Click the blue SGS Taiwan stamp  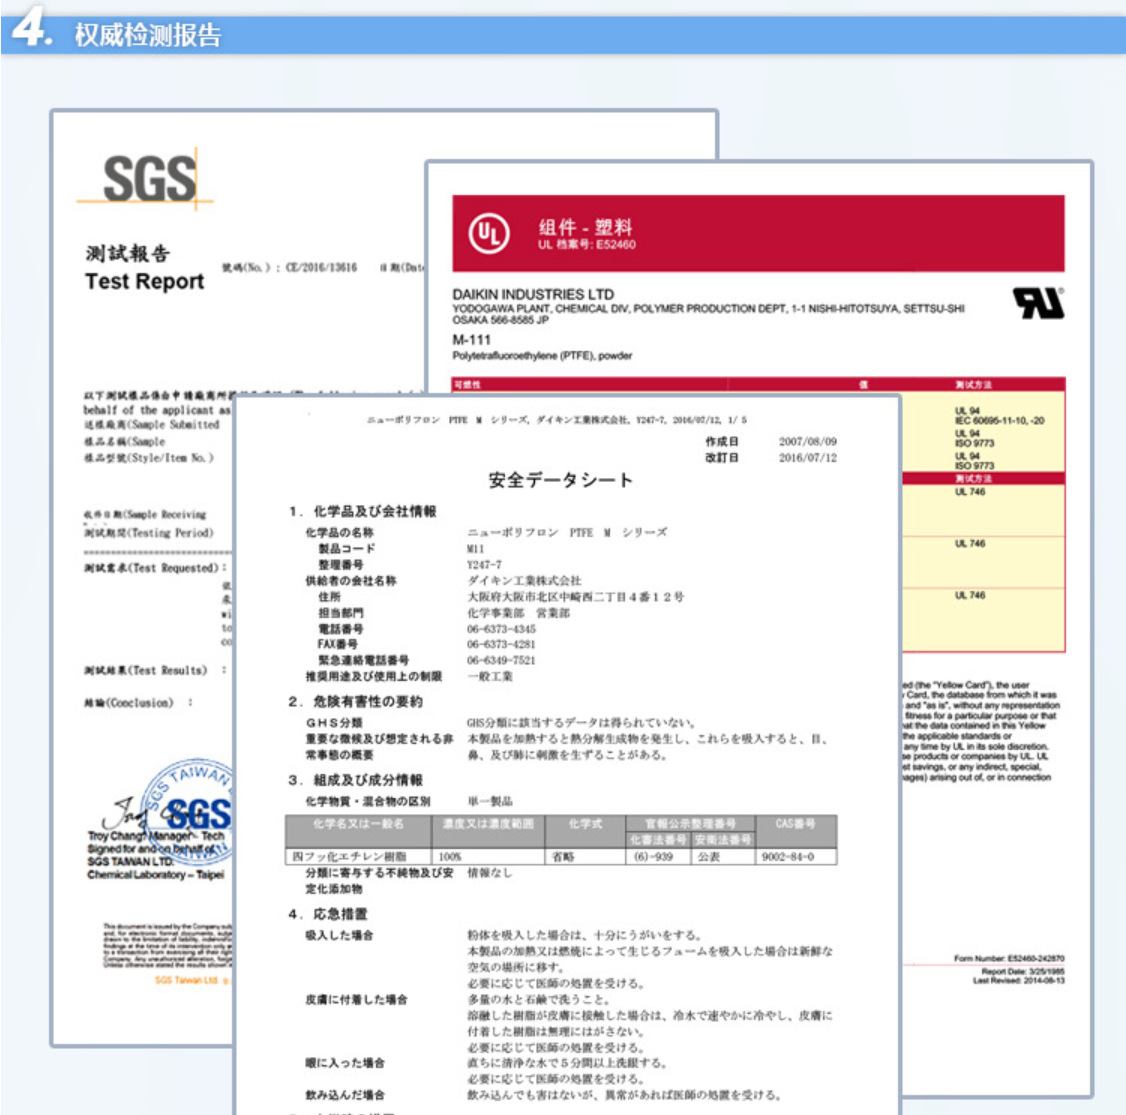(x=188, y=812)
